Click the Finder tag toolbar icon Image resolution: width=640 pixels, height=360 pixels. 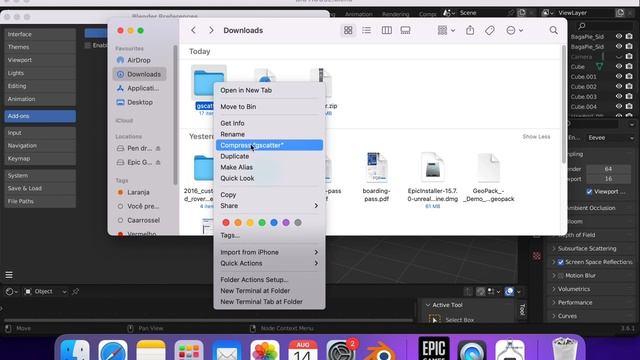pos(490,30)
